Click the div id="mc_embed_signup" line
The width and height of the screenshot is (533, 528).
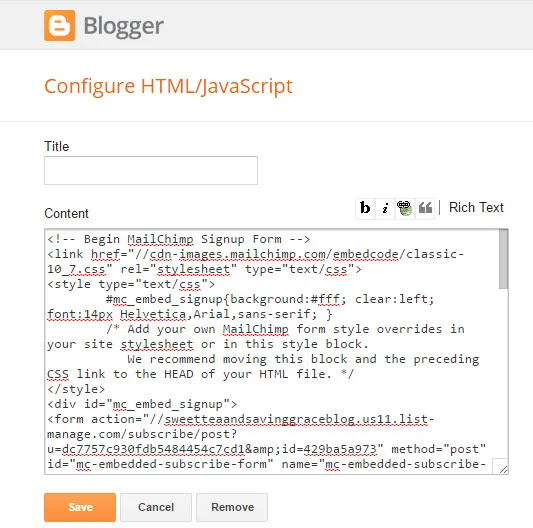click(142, 404)
